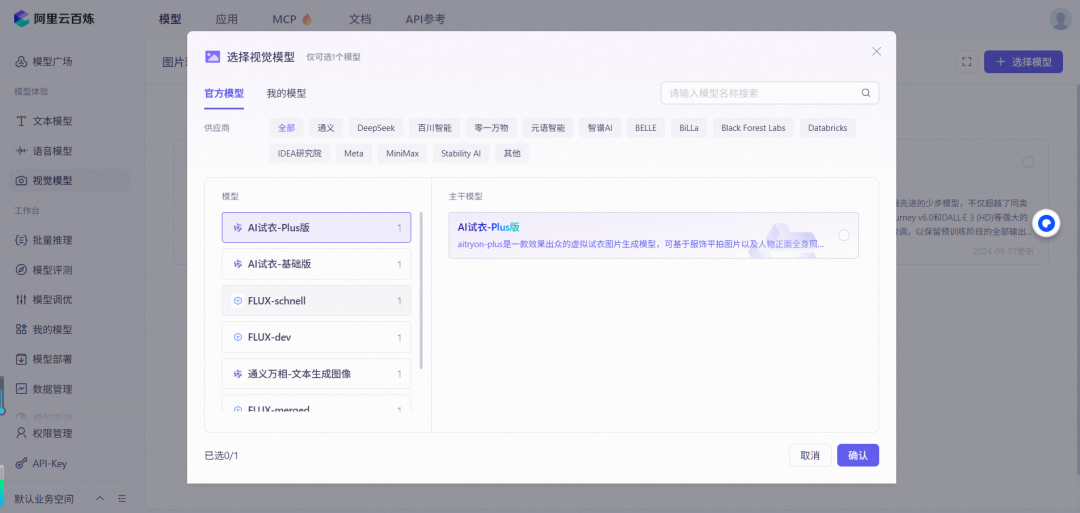1080x513 pixels.
Task: Click the 模型评测 sidebar icon
Action: (x=21, y=270)
